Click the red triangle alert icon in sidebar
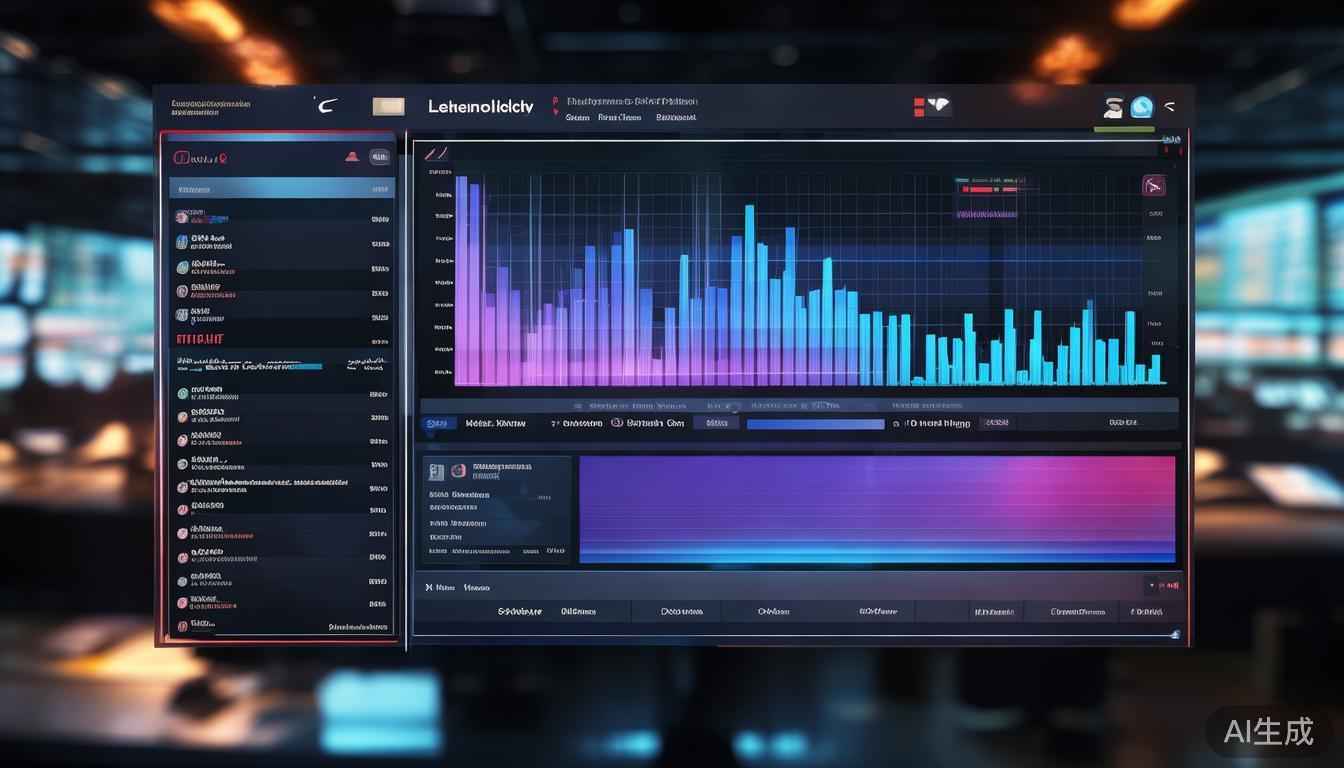Screen dimensions: 1344x768 coord(352,156)
